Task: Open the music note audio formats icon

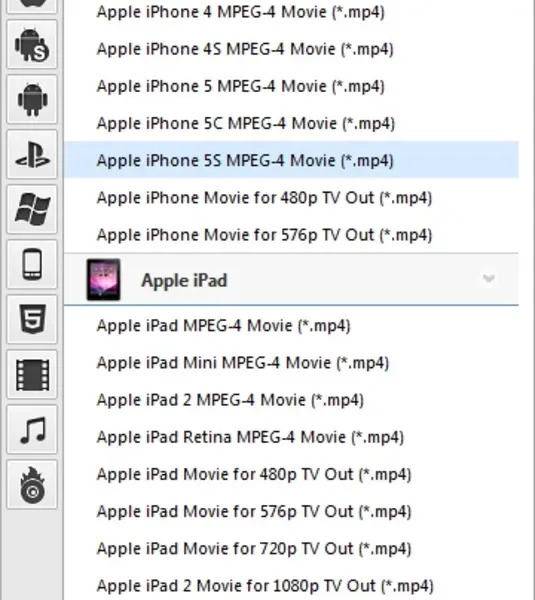Action: tap(32, 430)
